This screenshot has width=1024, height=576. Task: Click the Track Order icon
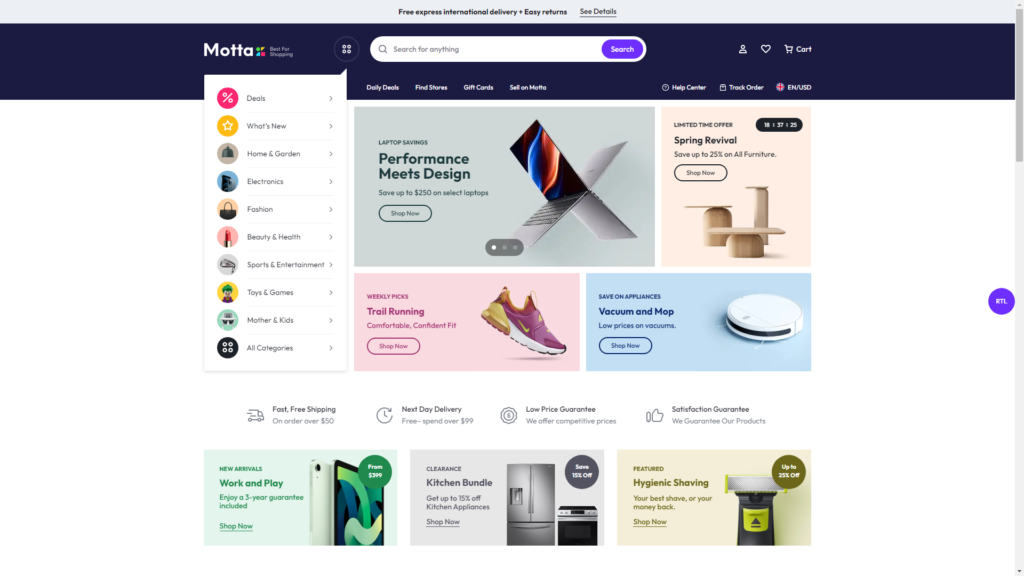pyautogui.click(x=722, y=88)
